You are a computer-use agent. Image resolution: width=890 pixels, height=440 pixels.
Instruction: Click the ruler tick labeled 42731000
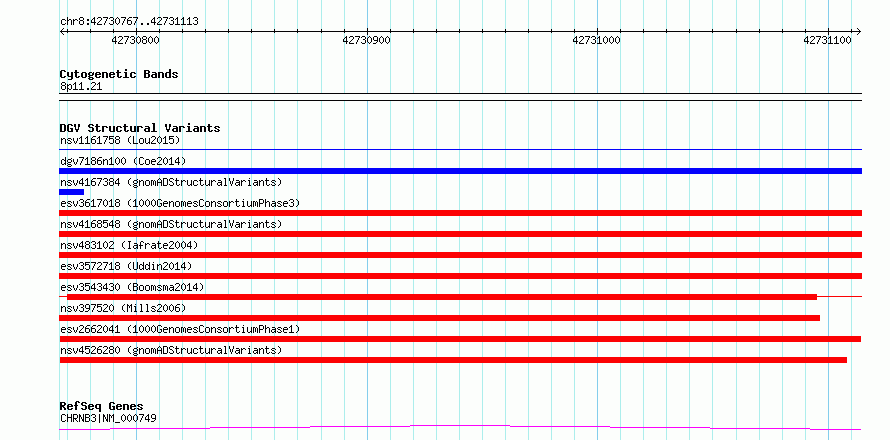597,40
